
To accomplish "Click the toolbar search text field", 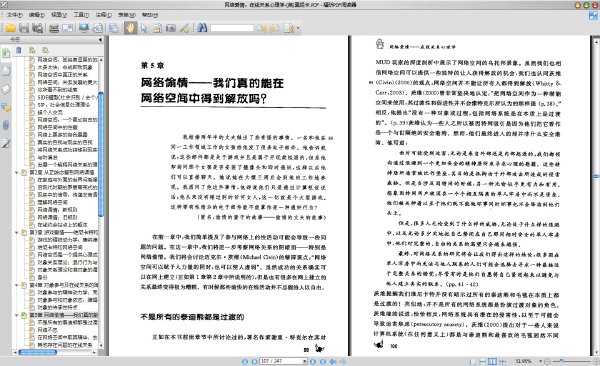I will (232, 28).
